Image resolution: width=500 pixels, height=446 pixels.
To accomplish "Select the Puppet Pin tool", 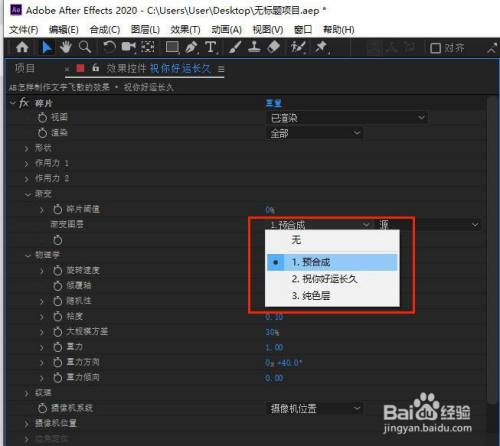I will click(x=322, y=47).
